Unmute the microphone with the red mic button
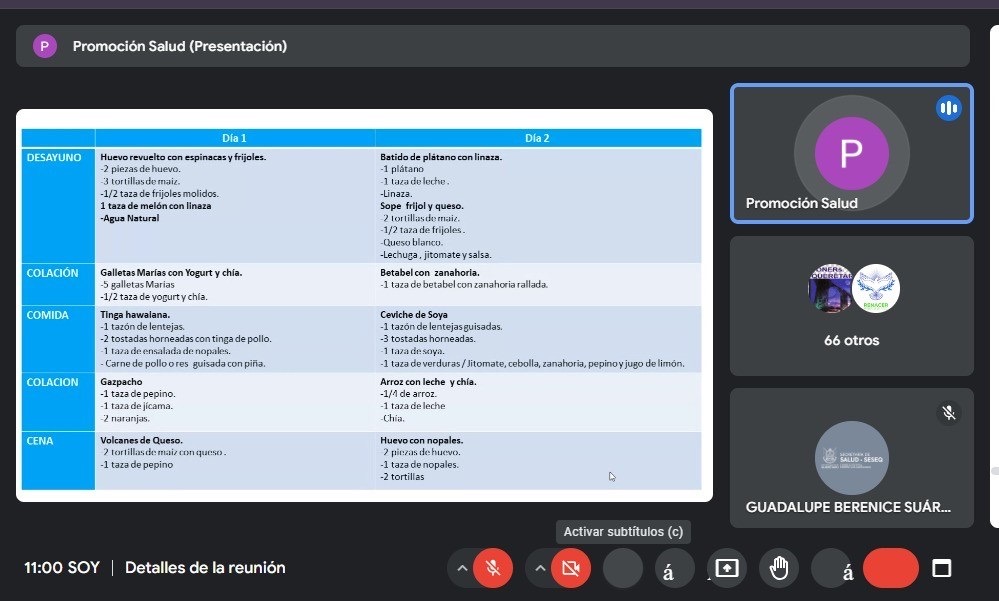The image size is (999, 601). [492, 568]
